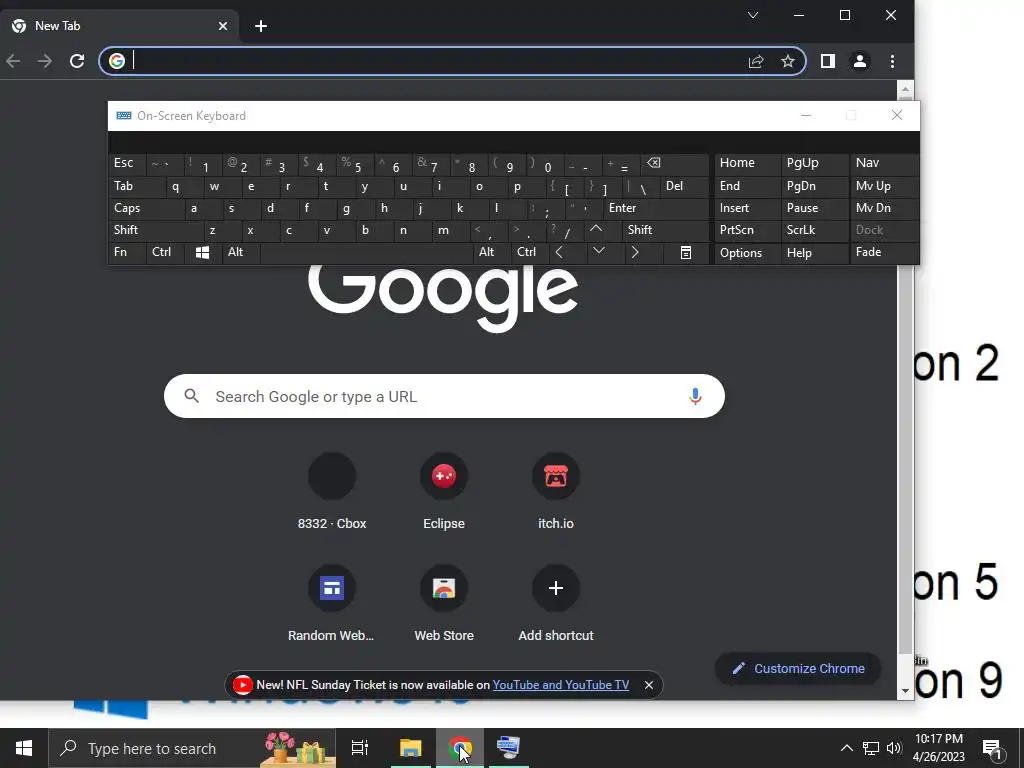
Task: Open the notification center icon
Action: click(x=993, y=748)
